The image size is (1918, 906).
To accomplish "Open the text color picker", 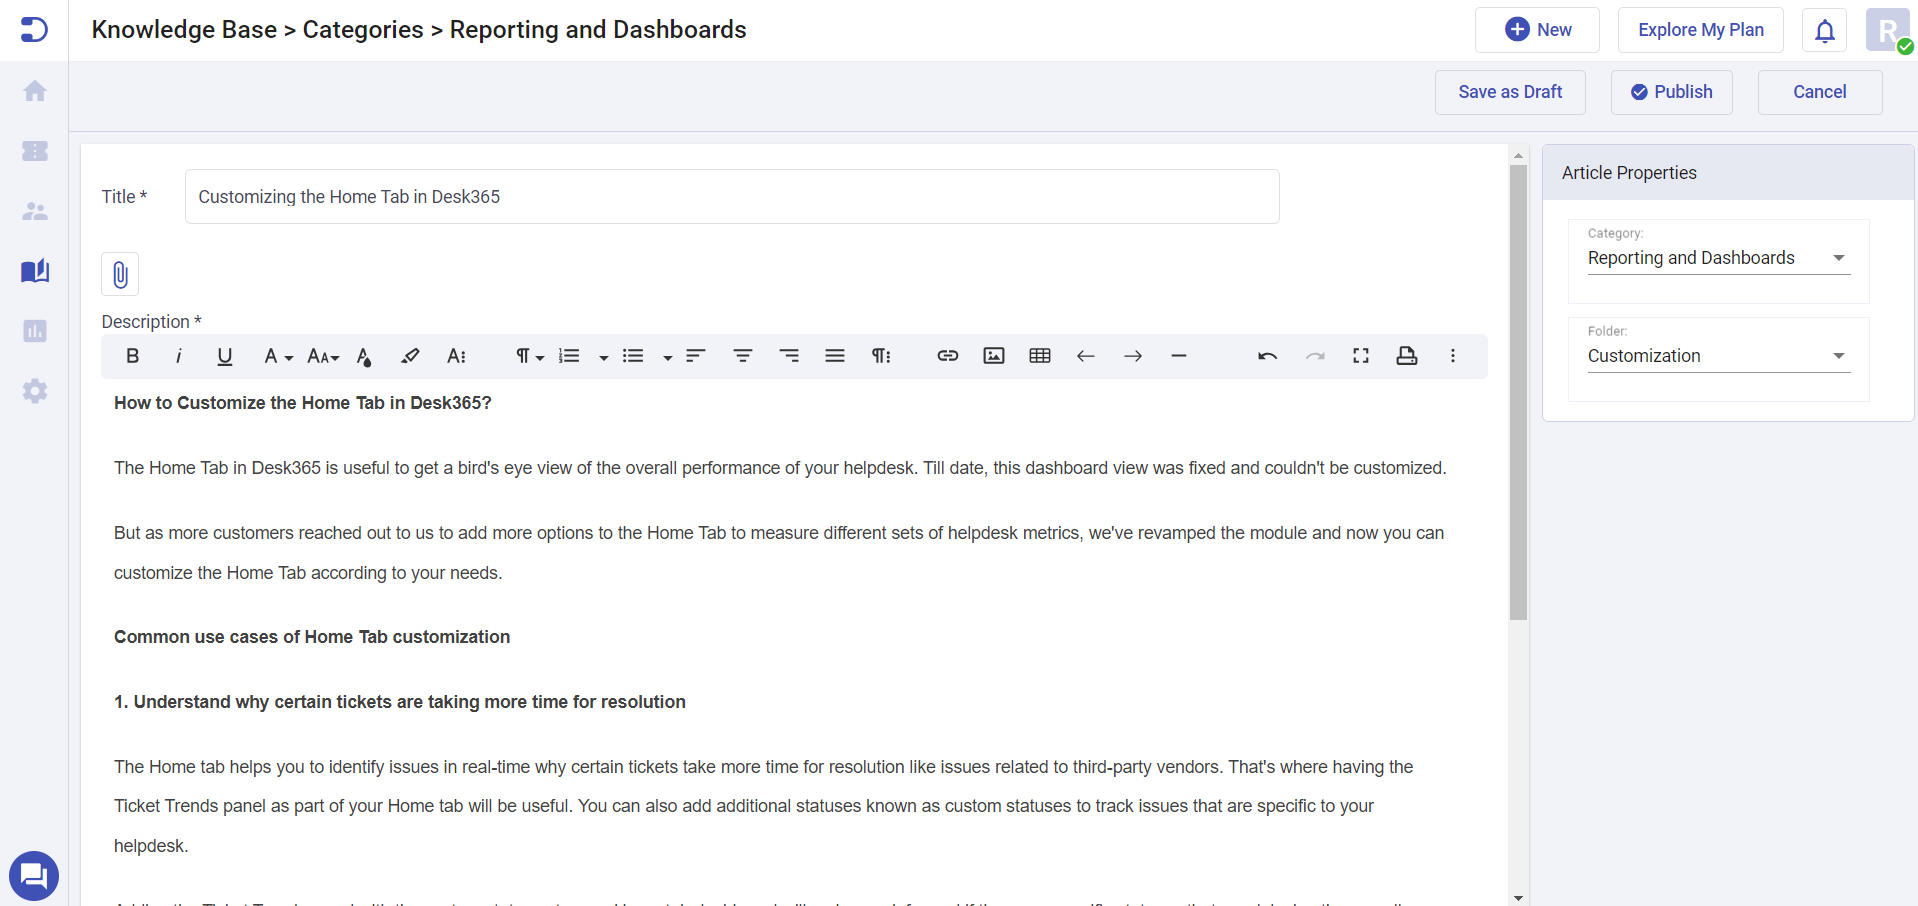I will pyautogui.click(x=364, y=356).
